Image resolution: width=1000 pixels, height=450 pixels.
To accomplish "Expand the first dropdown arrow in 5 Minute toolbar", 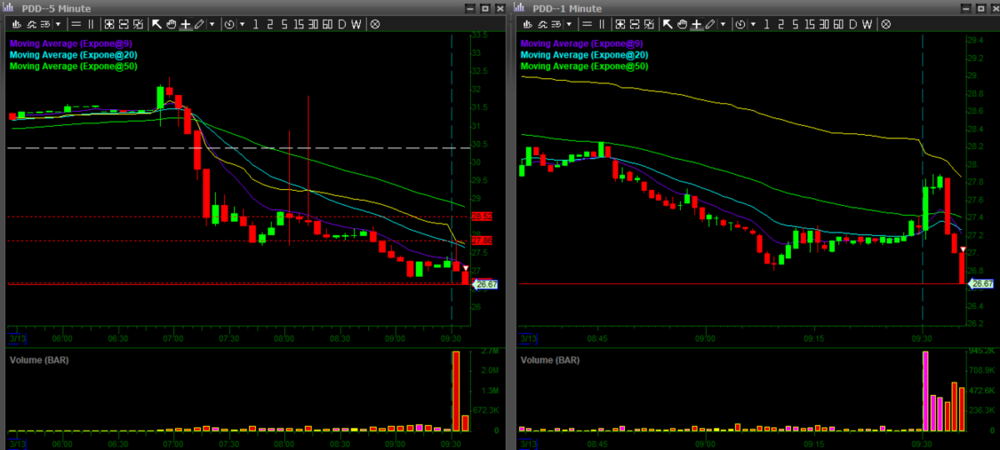I will click(x=57, y=23).
